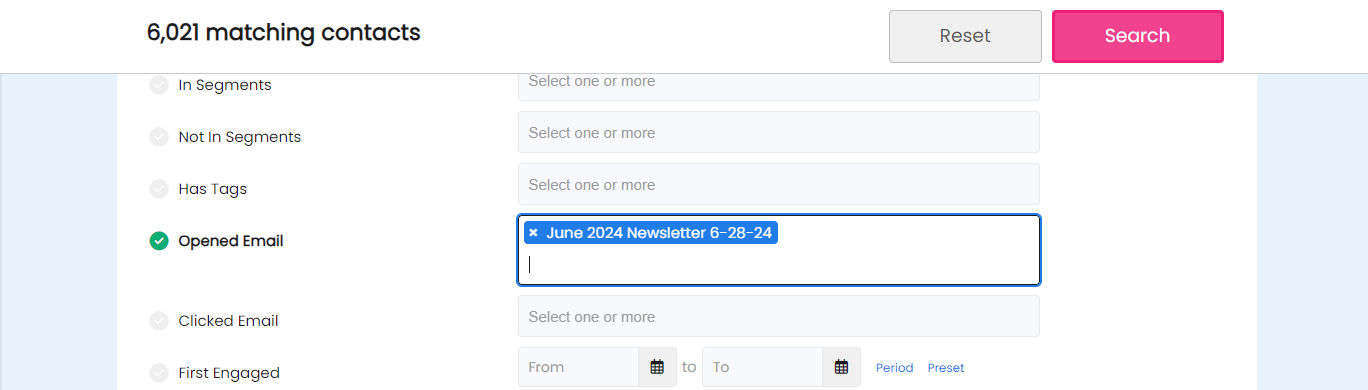Remove the June 2024 Newsletter tag
Image resolution: width=1368 pixels, height=390 pixels.
[533, 233]
